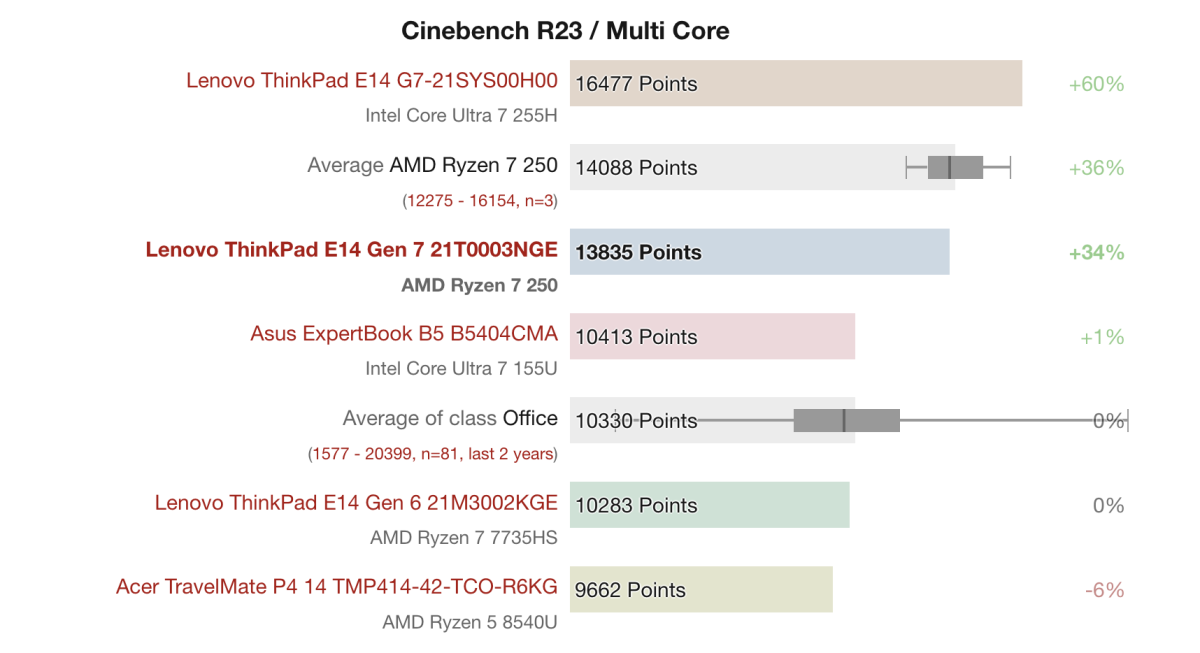Viewport: 1200px width, 653px height.
Task: Click the Cinebench R23 / Multi Core title
Action: pos(565,31)
